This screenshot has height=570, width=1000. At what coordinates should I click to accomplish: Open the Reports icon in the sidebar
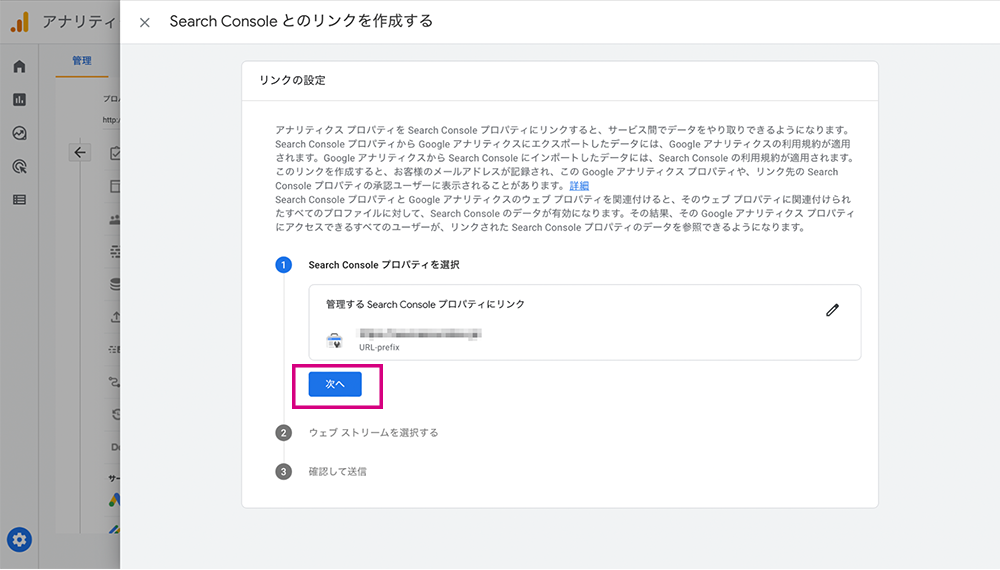pyautogui.click(x=19, y=99)
